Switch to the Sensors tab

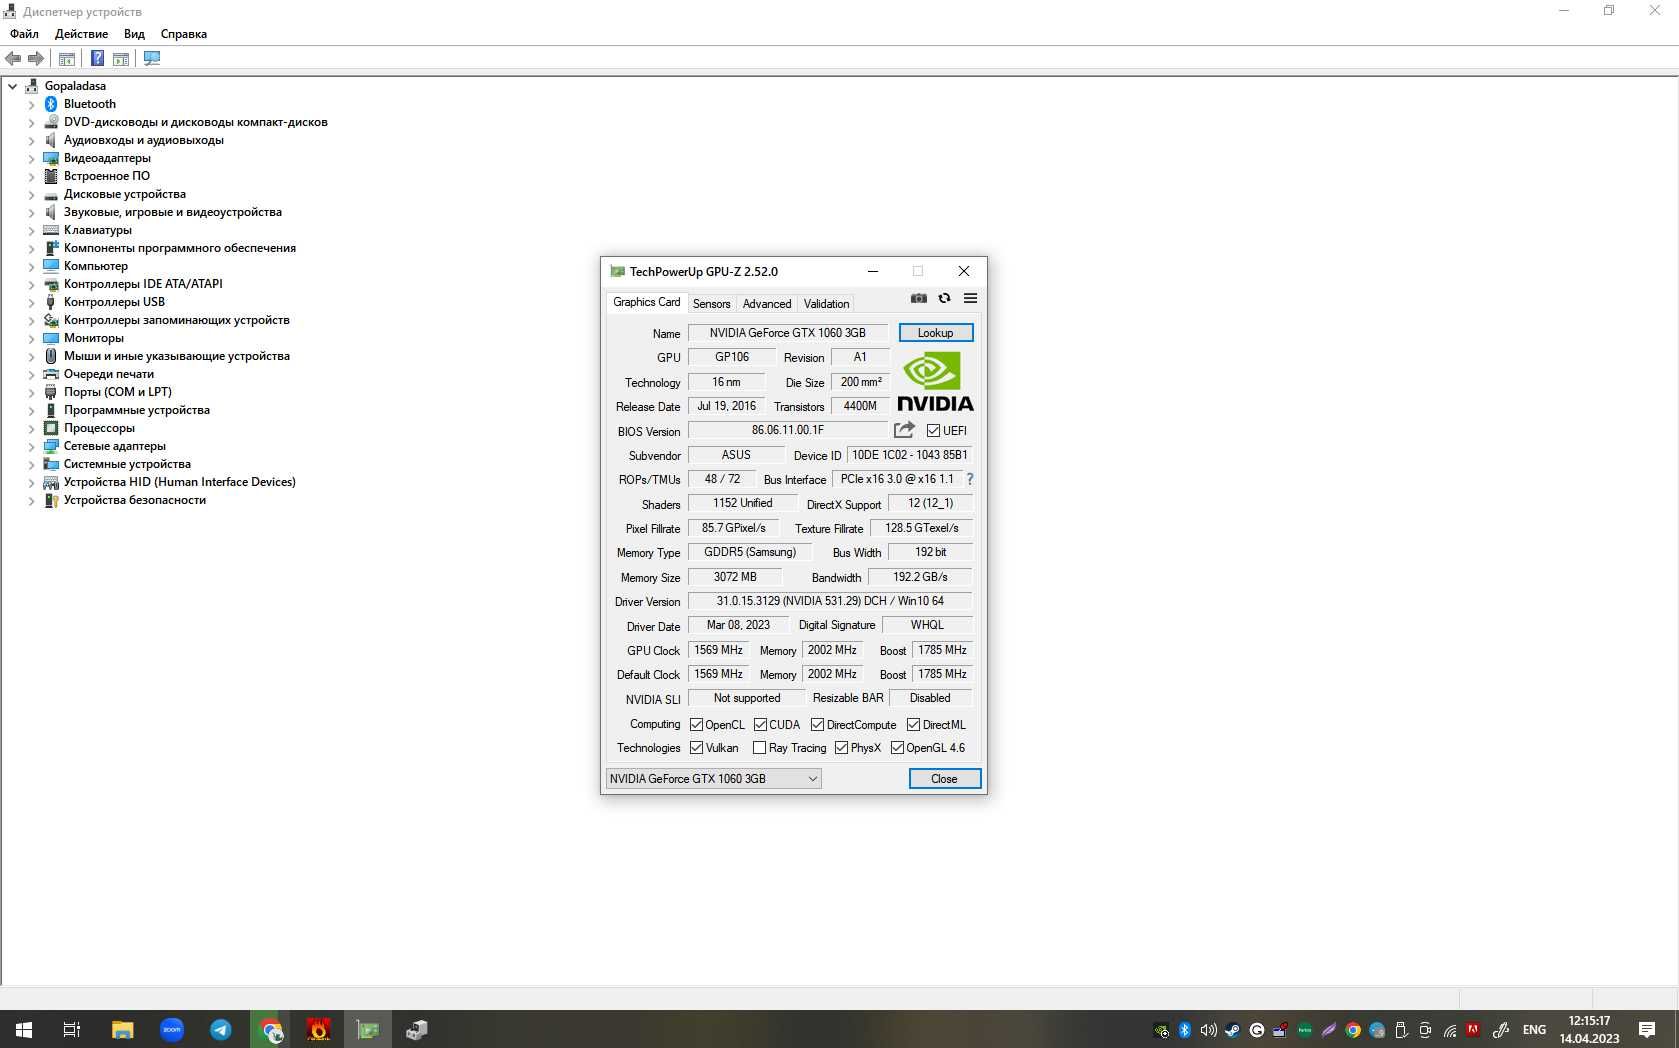[711, 304]
